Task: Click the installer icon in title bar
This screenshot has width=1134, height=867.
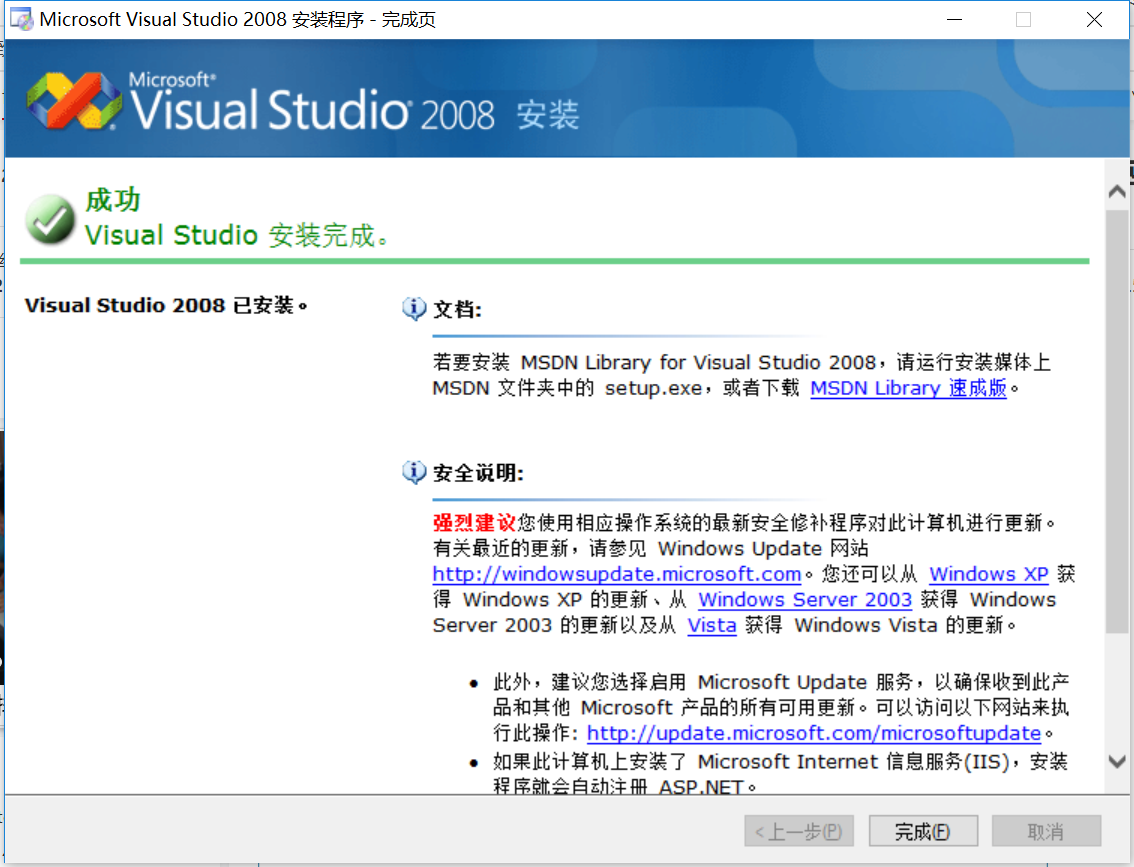Action: 21,20
